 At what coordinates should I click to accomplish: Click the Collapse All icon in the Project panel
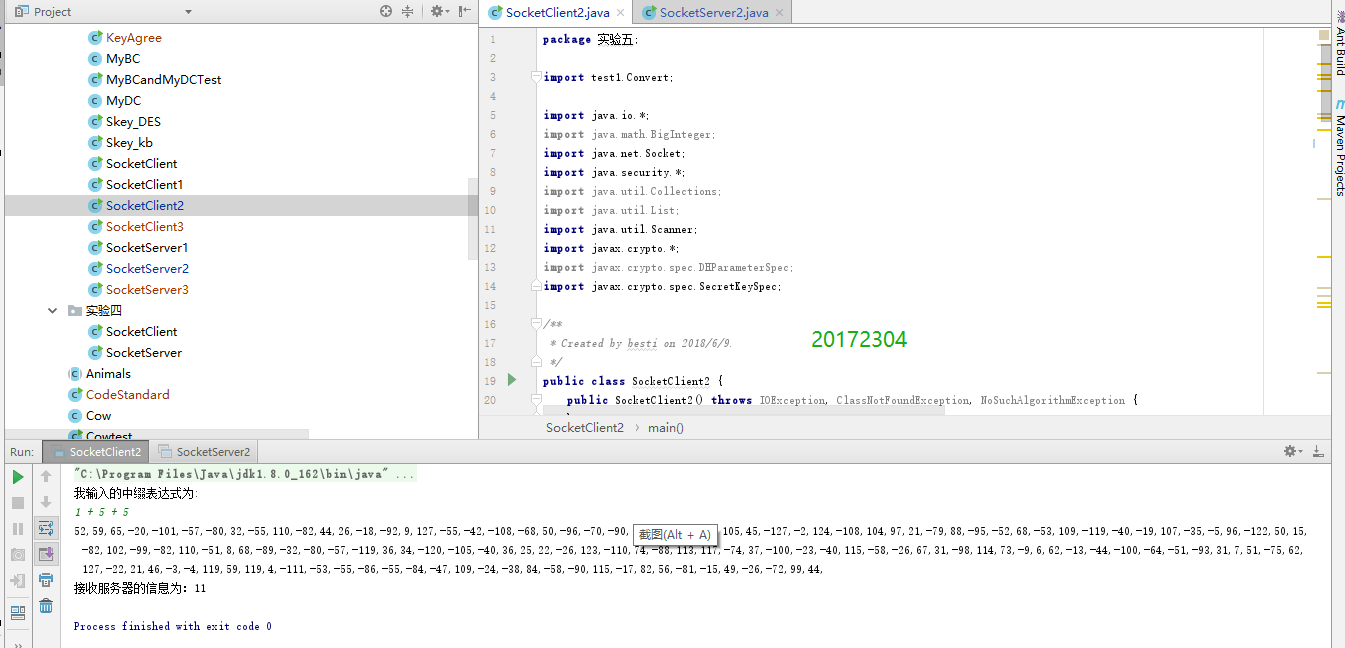click(407, 11)
